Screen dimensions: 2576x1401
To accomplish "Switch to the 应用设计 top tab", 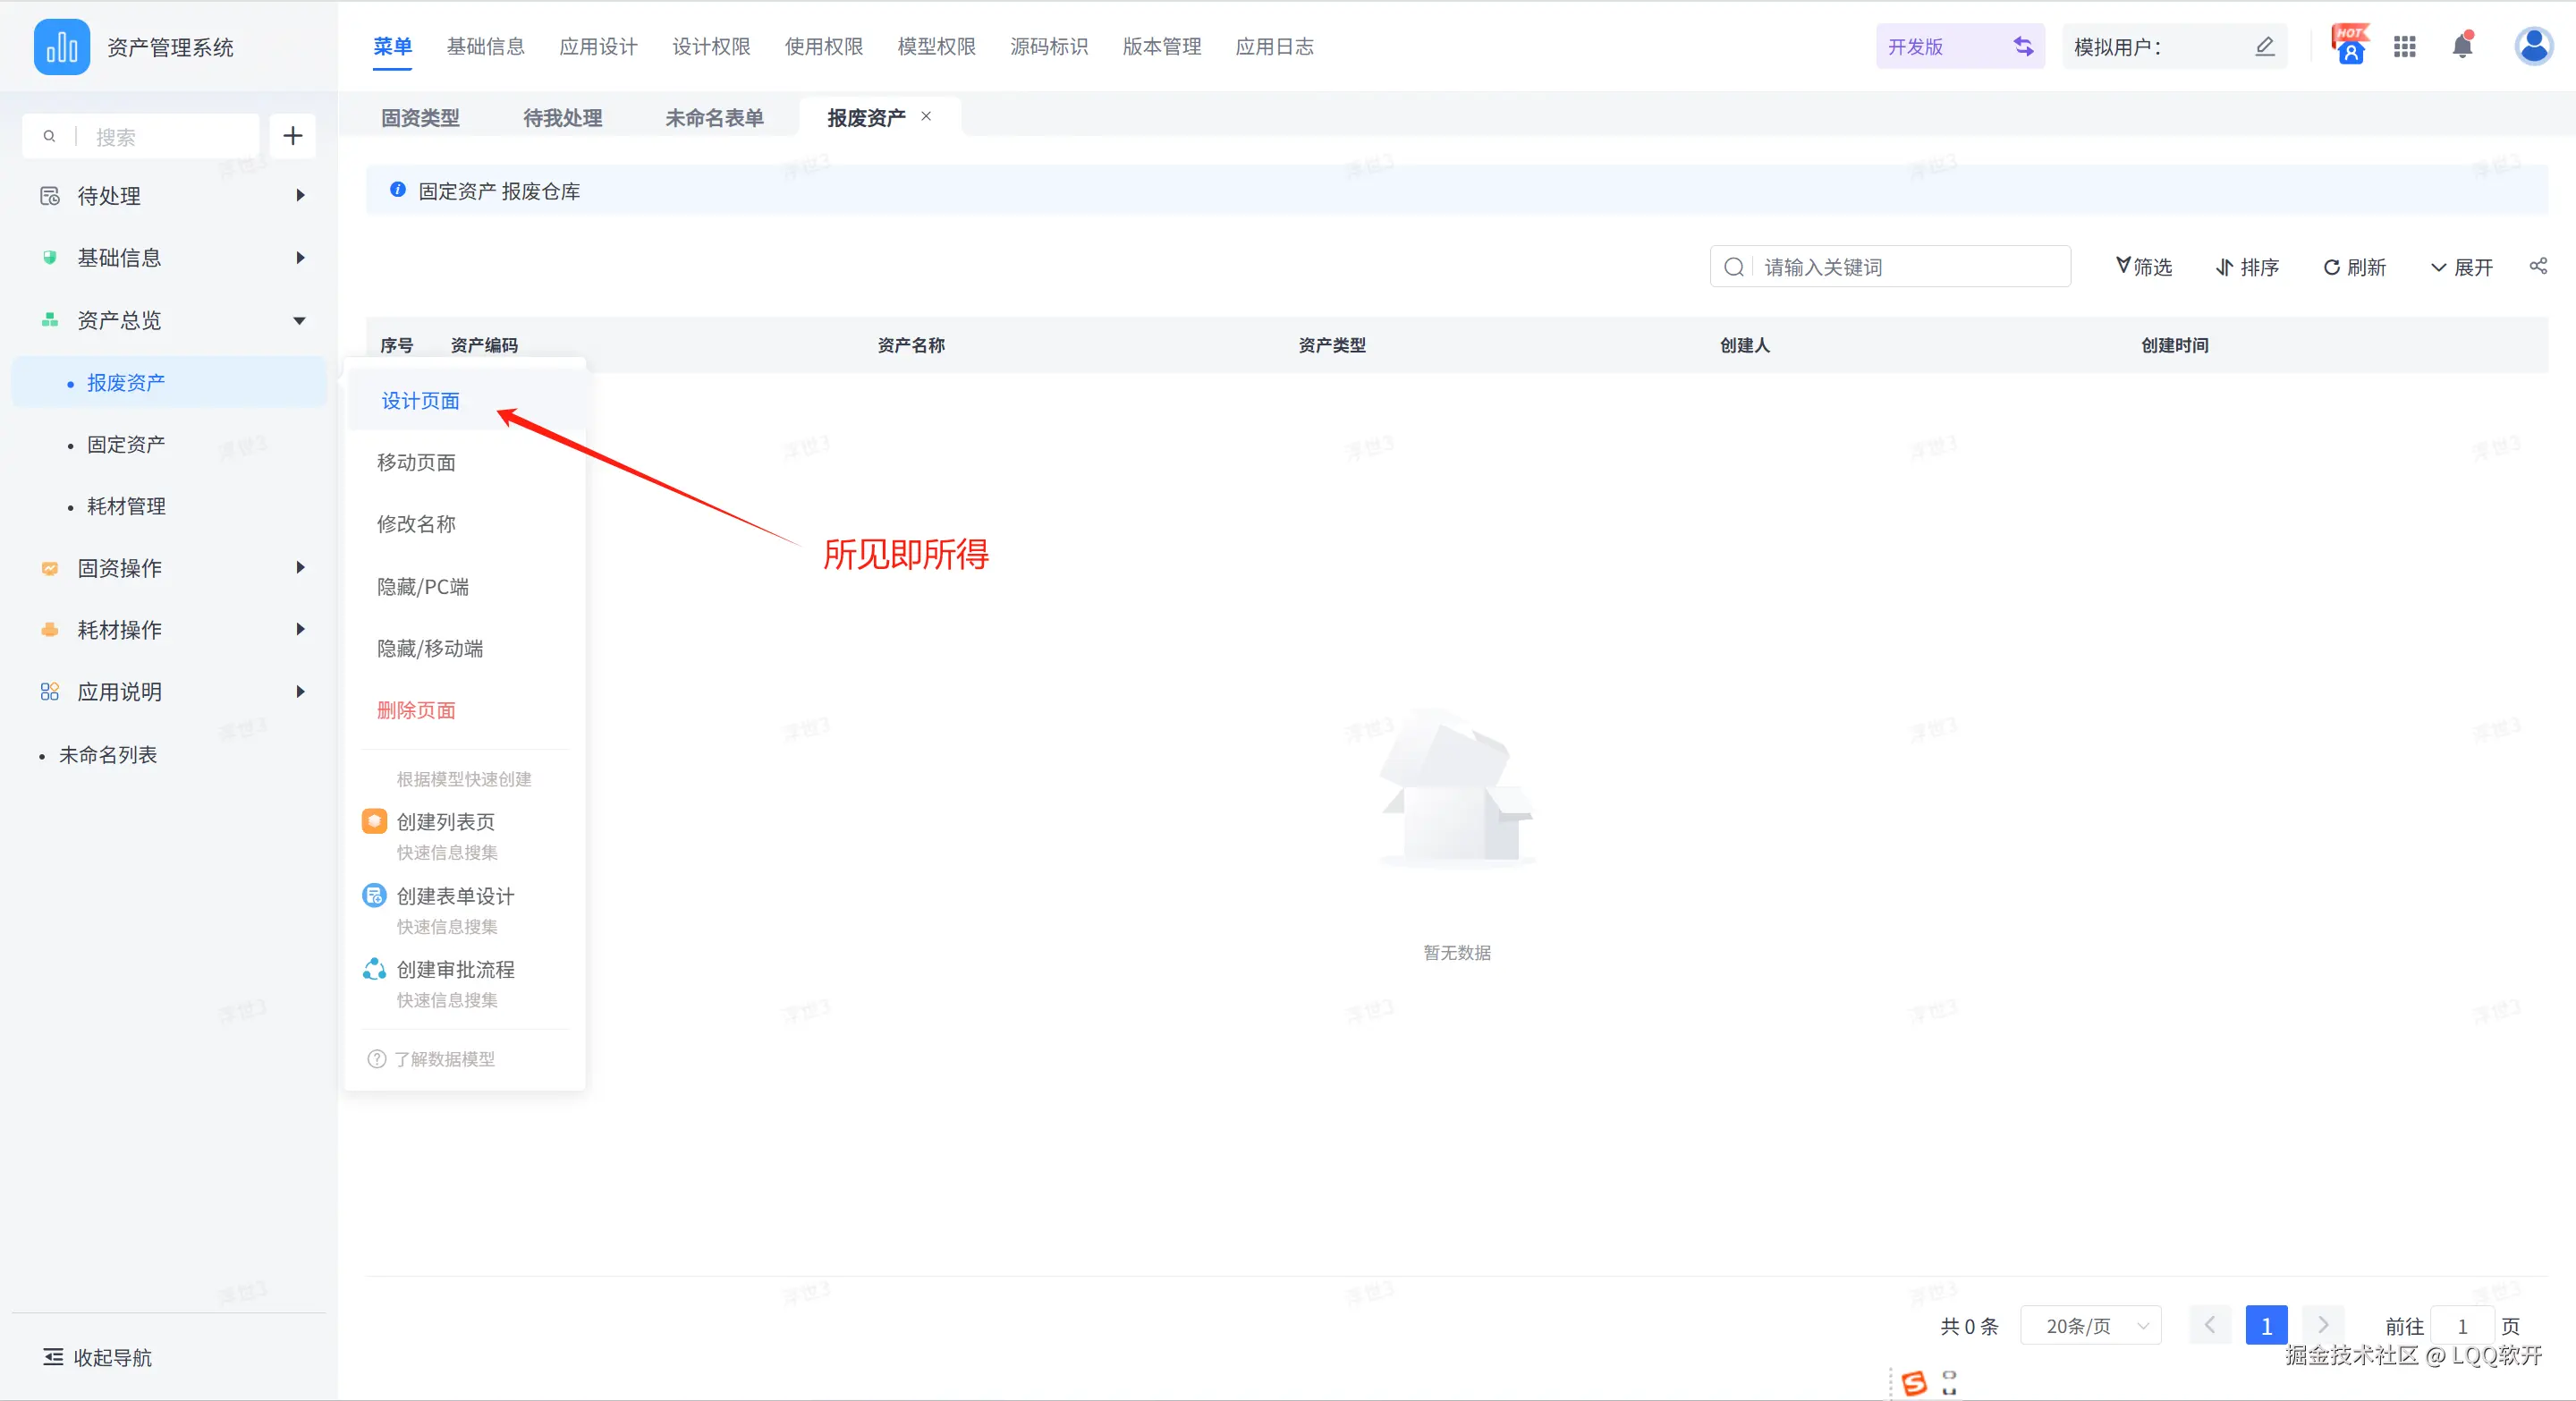I will [x=598, y=46].
